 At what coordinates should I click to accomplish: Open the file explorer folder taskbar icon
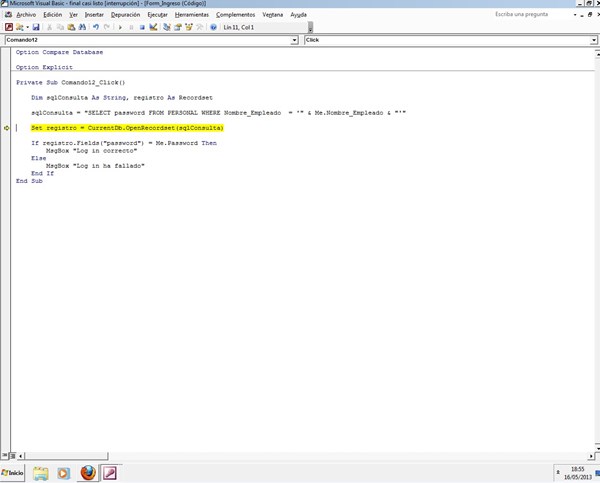(x=41, y=473)
